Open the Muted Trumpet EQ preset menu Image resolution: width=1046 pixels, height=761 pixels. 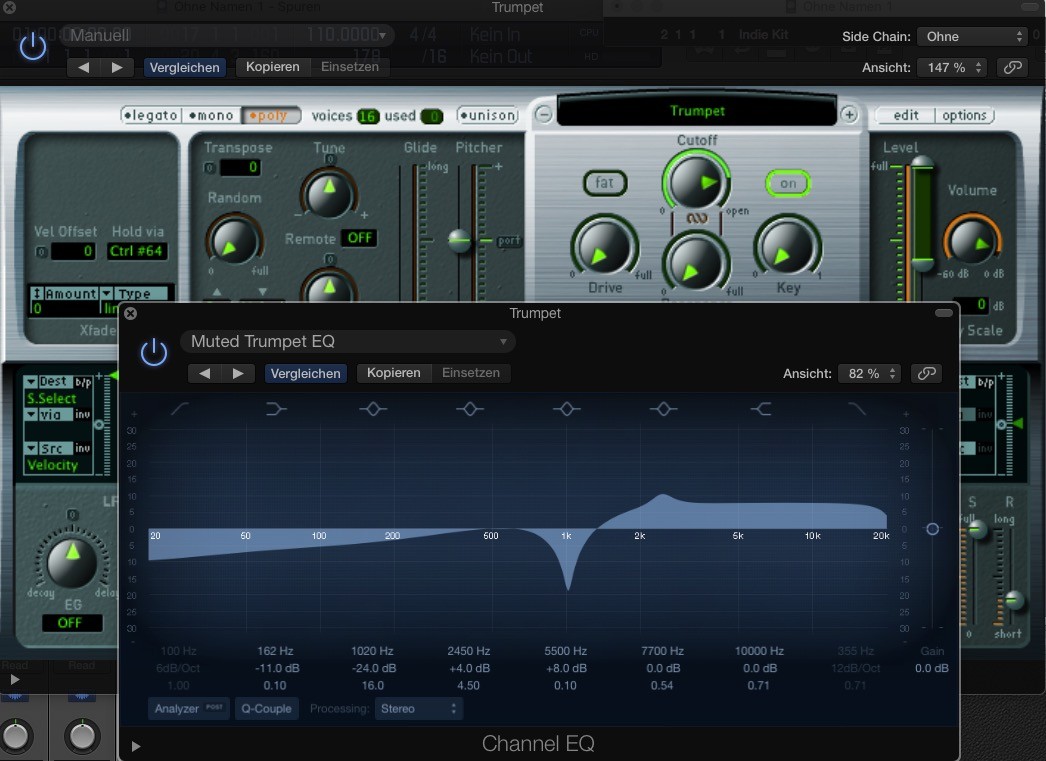click(x=348, y=341)
